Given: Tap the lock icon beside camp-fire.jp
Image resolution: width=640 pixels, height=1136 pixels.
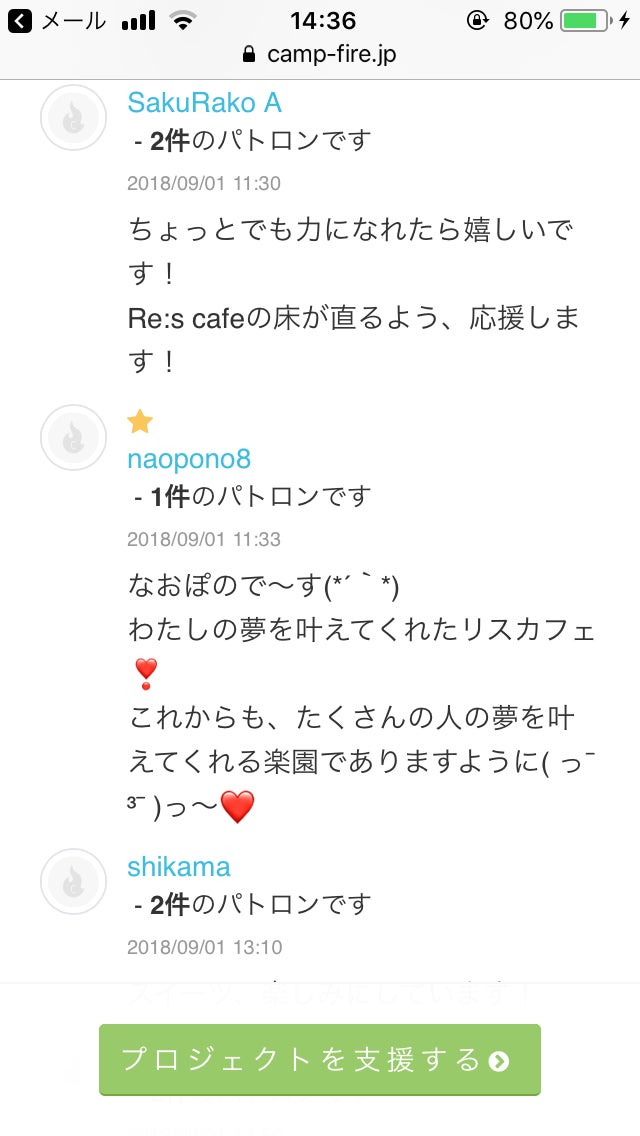Looking at the screenshot, I should [x=250, y=54].
